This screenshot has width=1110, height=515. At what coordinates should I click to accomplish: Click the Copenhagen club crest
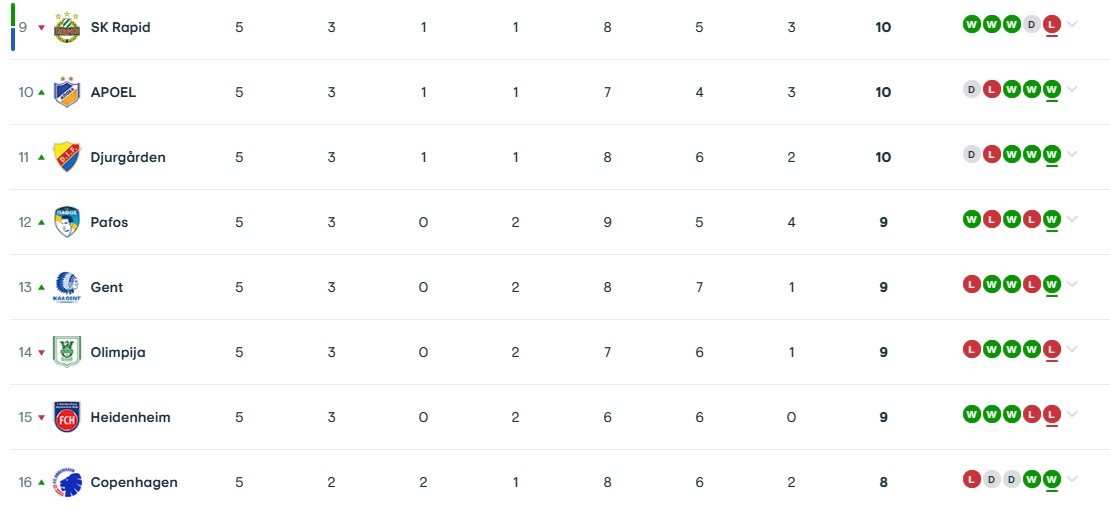tap(67, 482)
